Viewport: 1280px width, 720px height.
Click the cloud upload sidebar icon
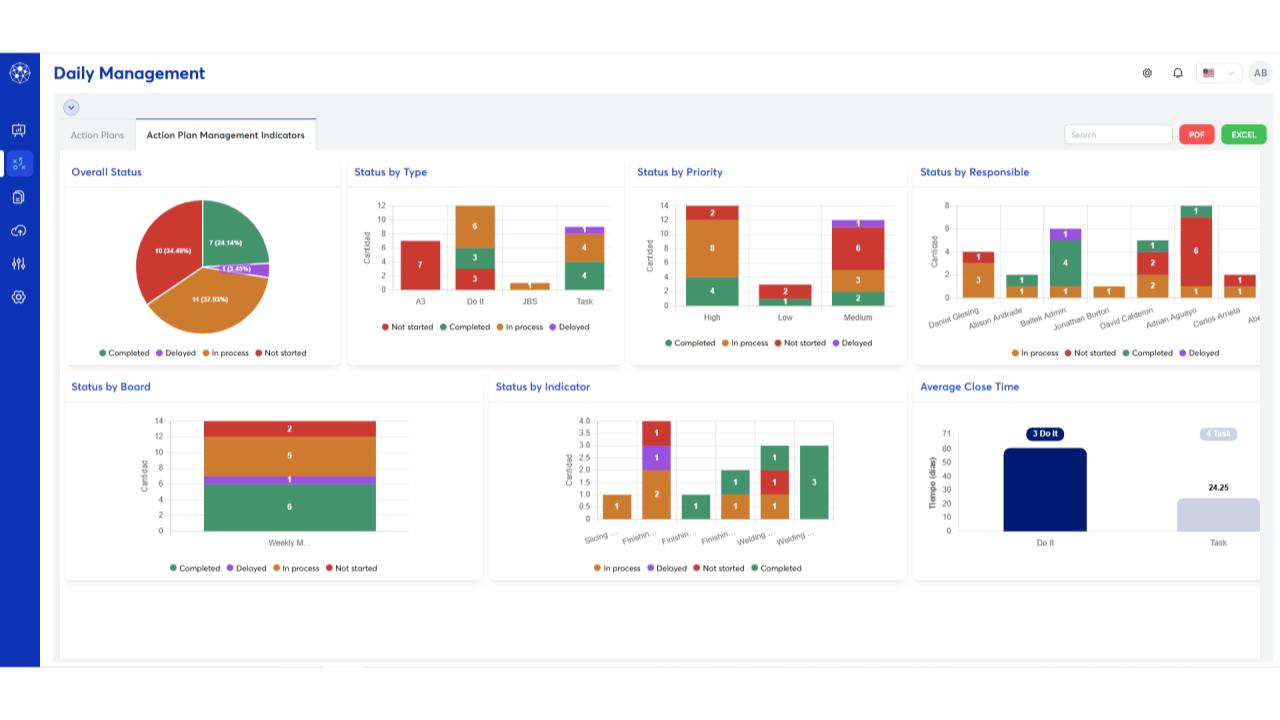pyautogui.click(x=19, y=231)
